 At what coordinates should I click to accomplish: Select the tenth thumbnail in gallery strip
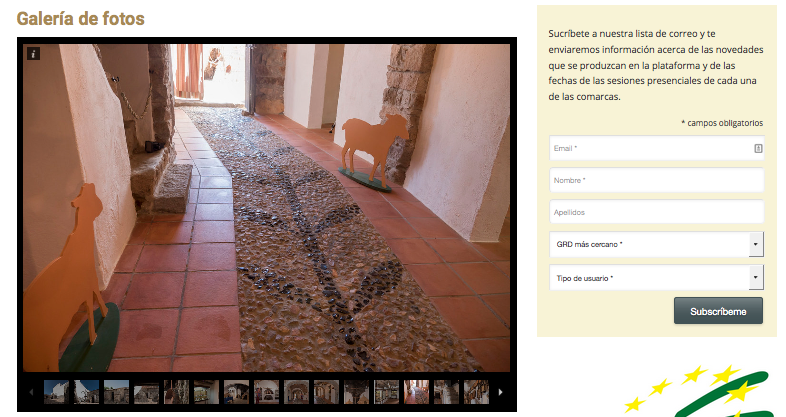327,392
